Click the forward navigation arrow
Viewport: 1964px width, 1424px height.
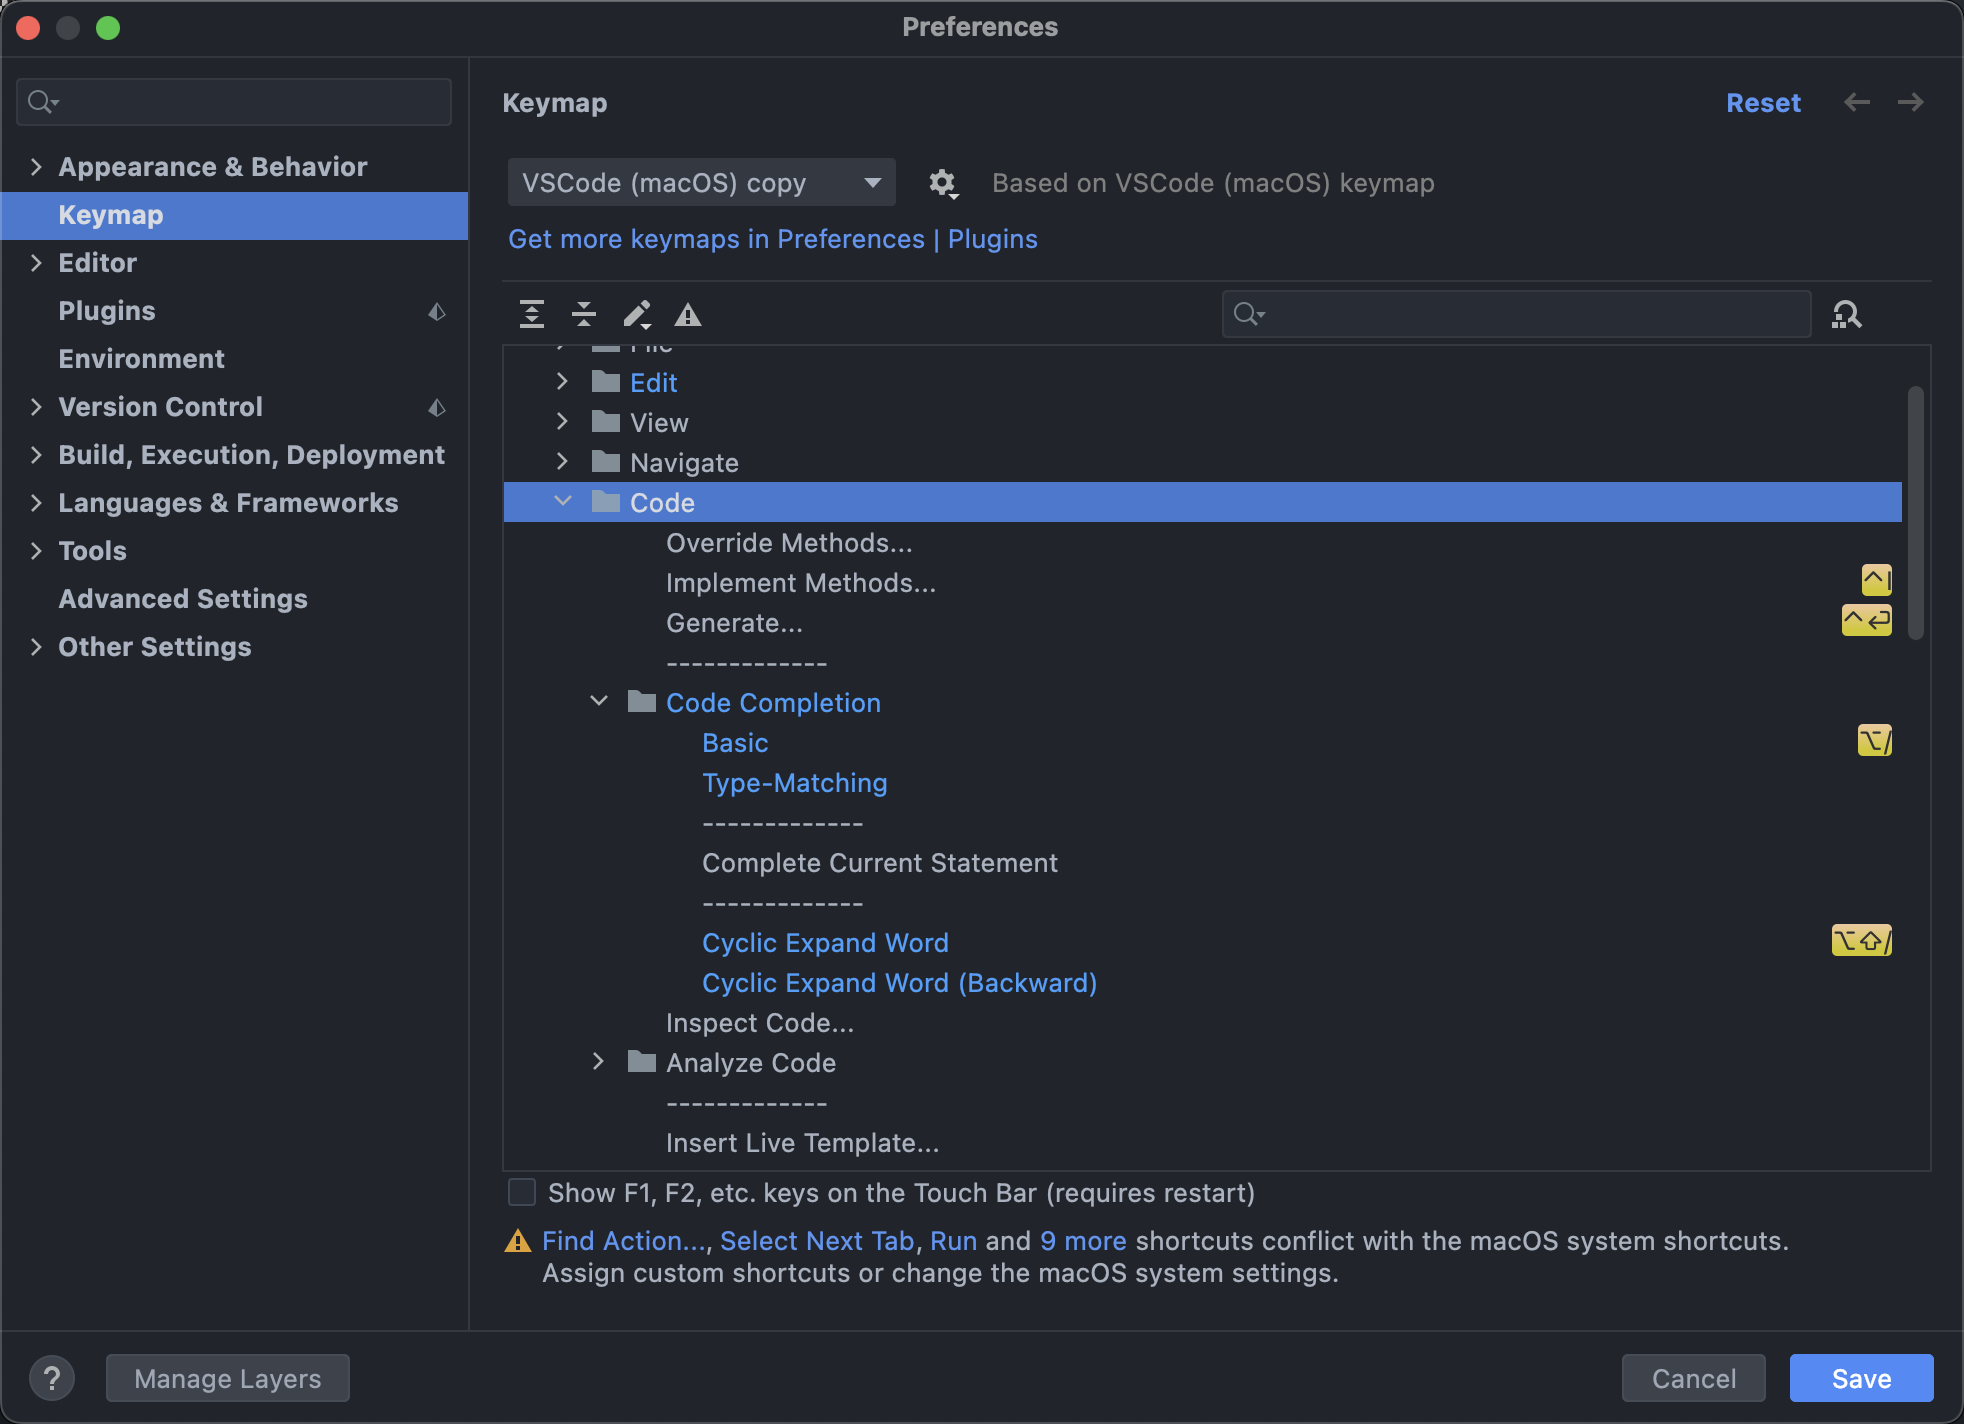coord(1910,102)
